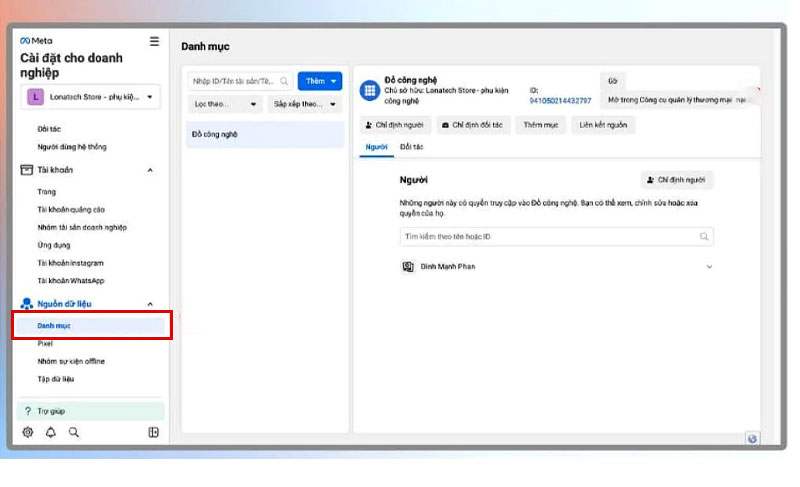
Task: Select Pixel in the sidebar
Action: click(45, 343)
